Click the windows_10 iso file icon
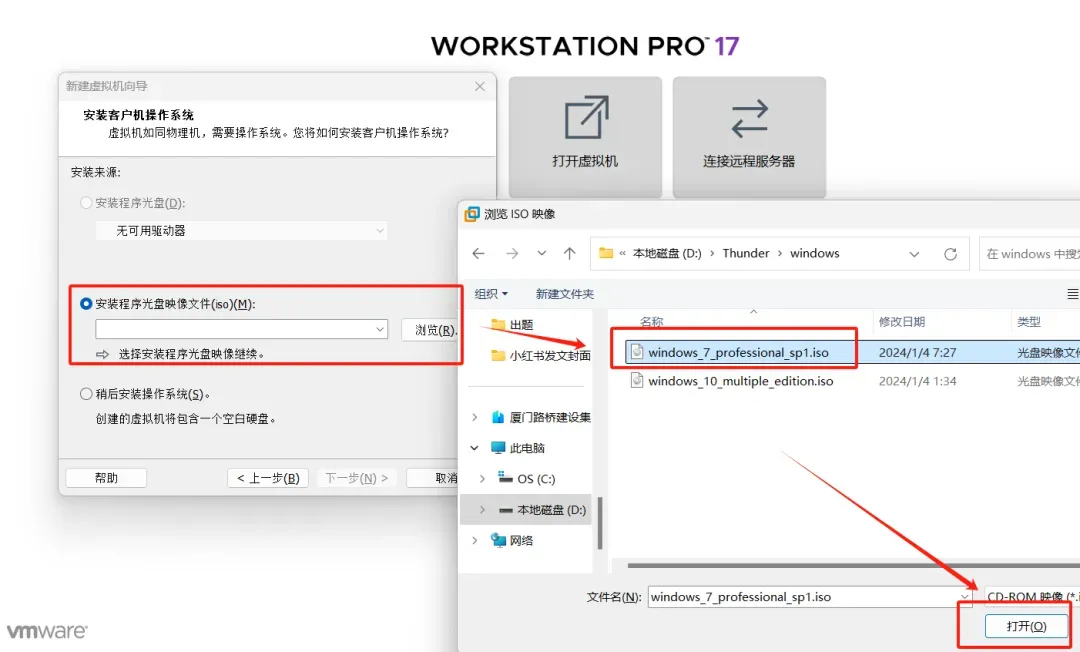 pos(637,380)
